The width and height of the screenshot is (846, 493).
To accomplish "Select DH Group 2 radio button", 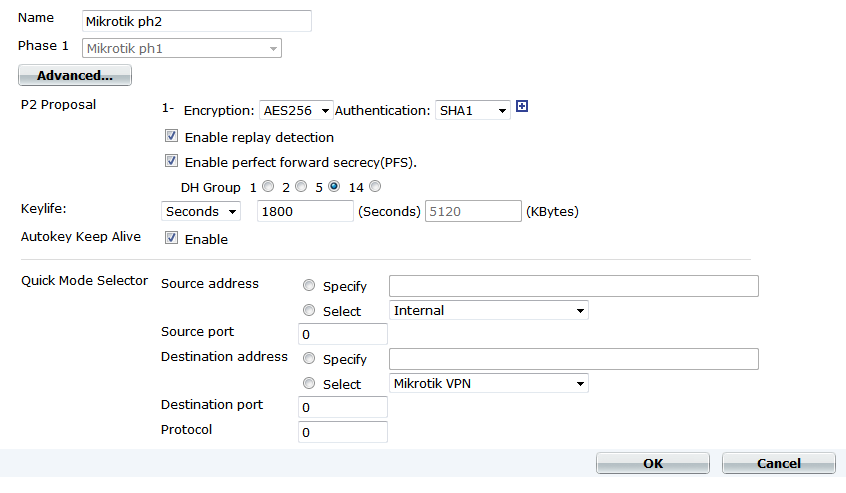I will tap(301, 186).
